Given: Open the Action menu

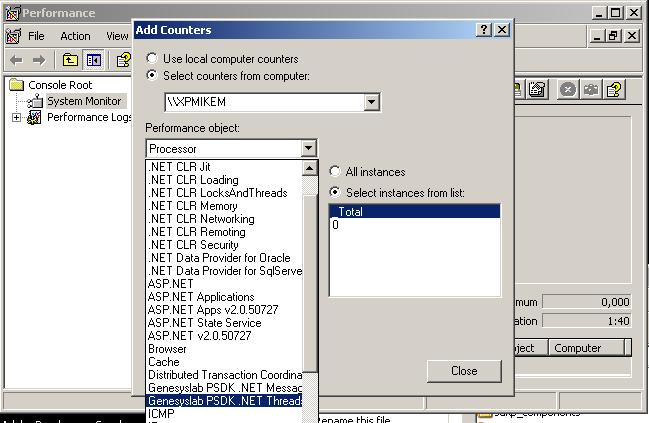Looking at the screenshot, I should 75,36.
